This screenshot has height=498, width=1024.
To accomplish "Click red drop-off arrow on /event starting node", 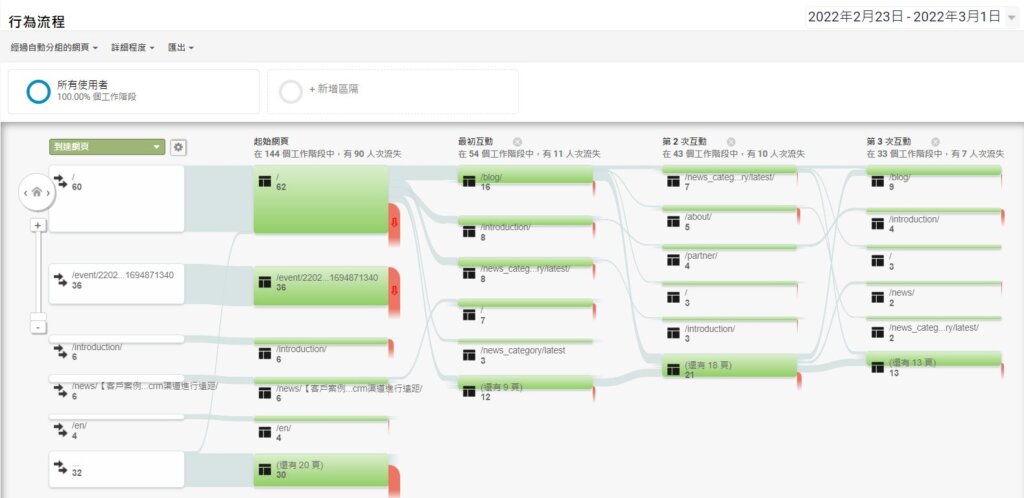I will [x=394, y=290].
